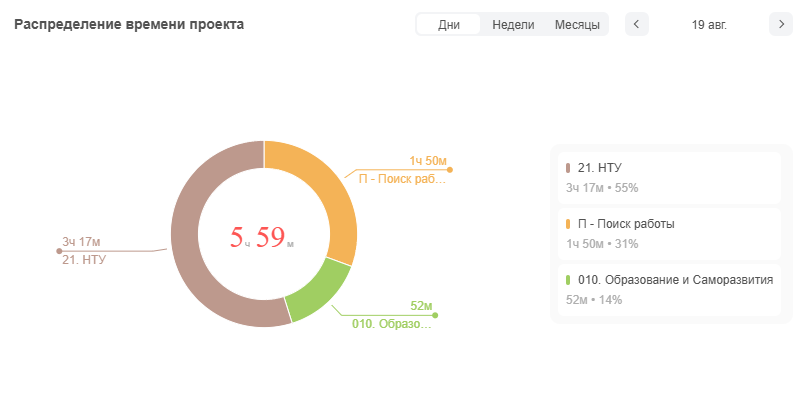Click the green Образование color marker

[568, 280]
